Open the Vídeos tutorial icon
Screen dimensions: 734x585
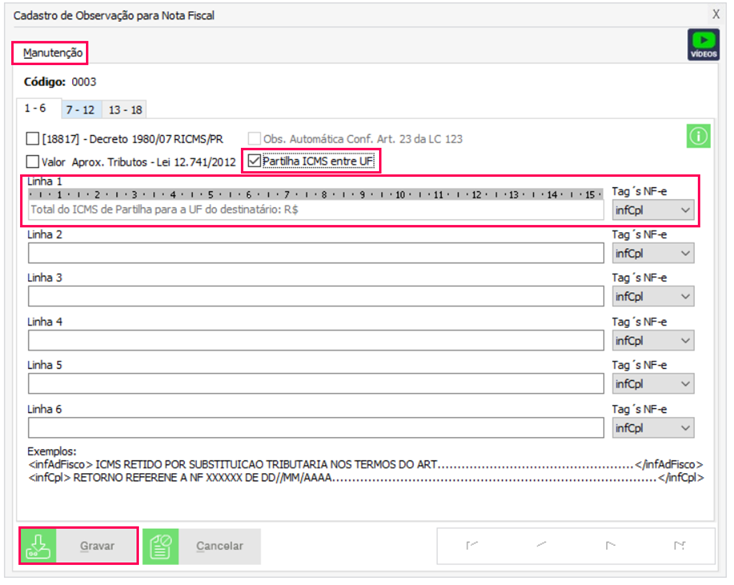703,45
